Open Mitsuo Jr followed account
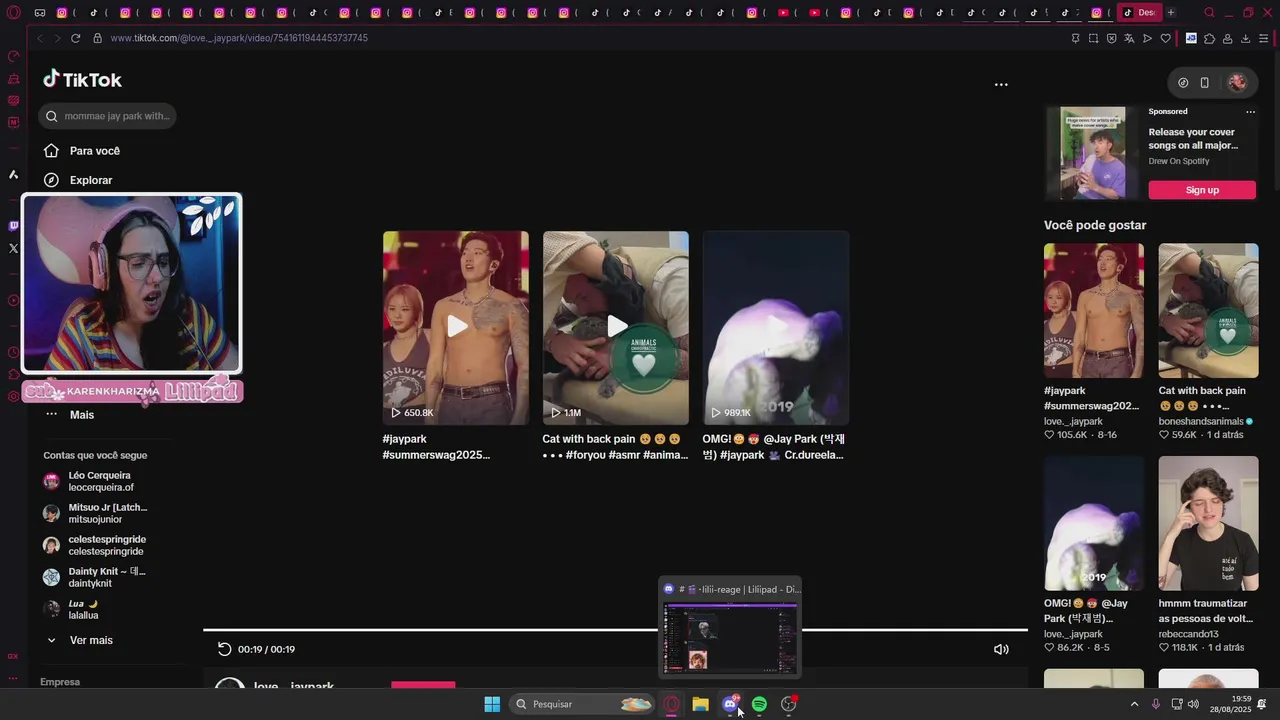Screen dimensions: 1280x720 click(95, 513)
